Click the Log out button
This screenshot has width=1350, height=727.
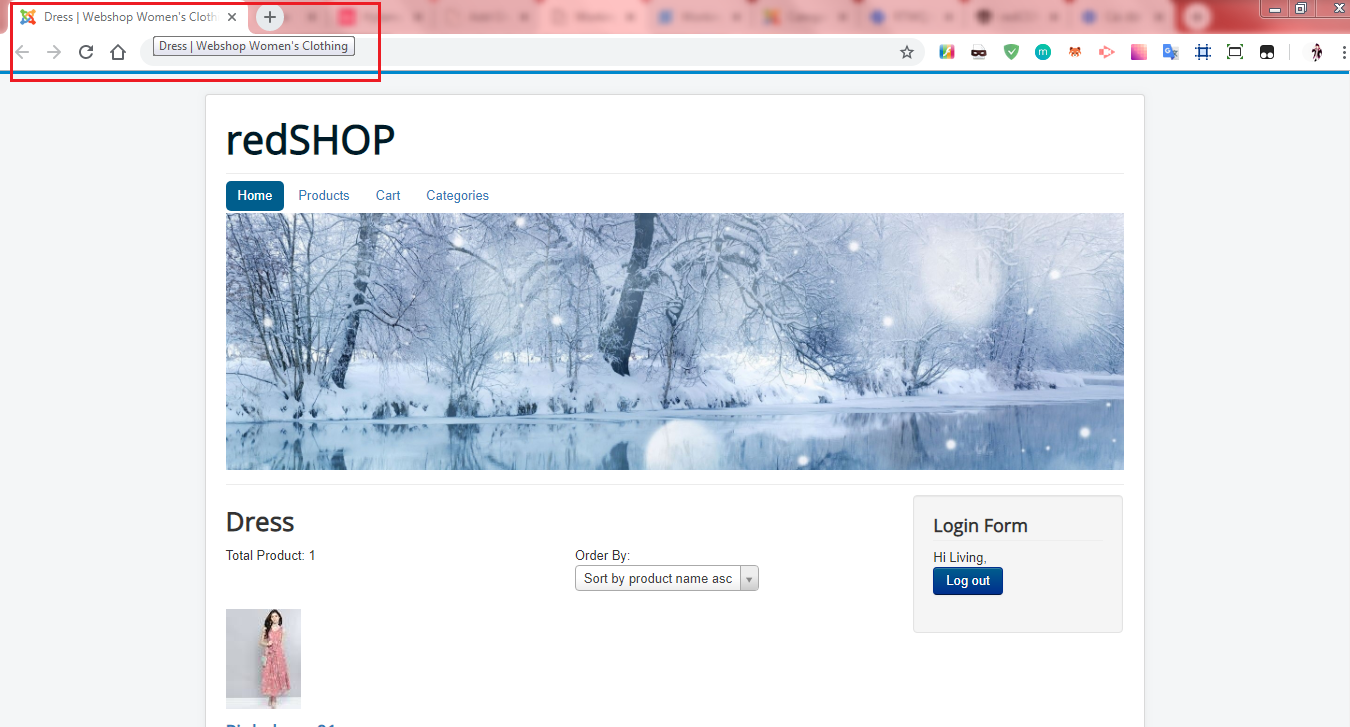pyautogui.click(x=968, y=581)
